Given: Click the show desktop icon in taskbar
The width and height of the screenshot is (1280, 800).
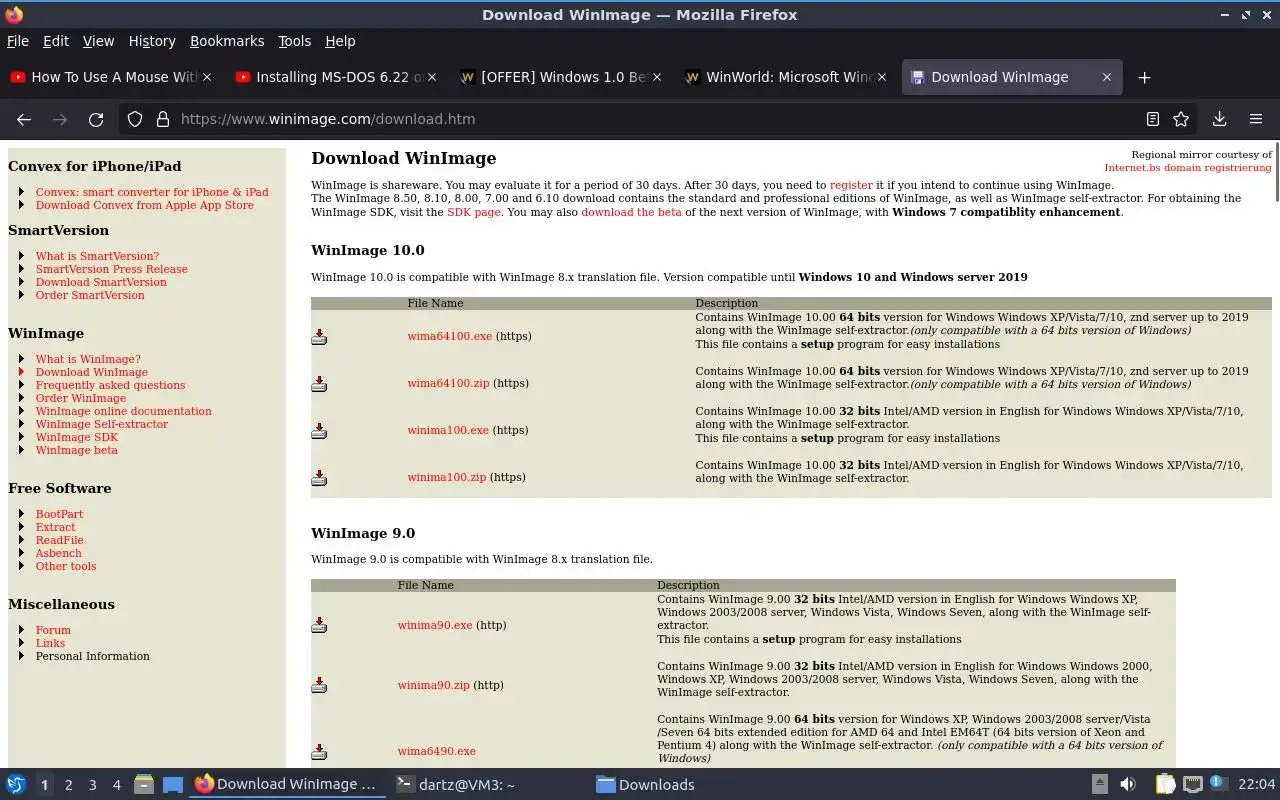Looking at the screenshot, I should coord(173,785).
